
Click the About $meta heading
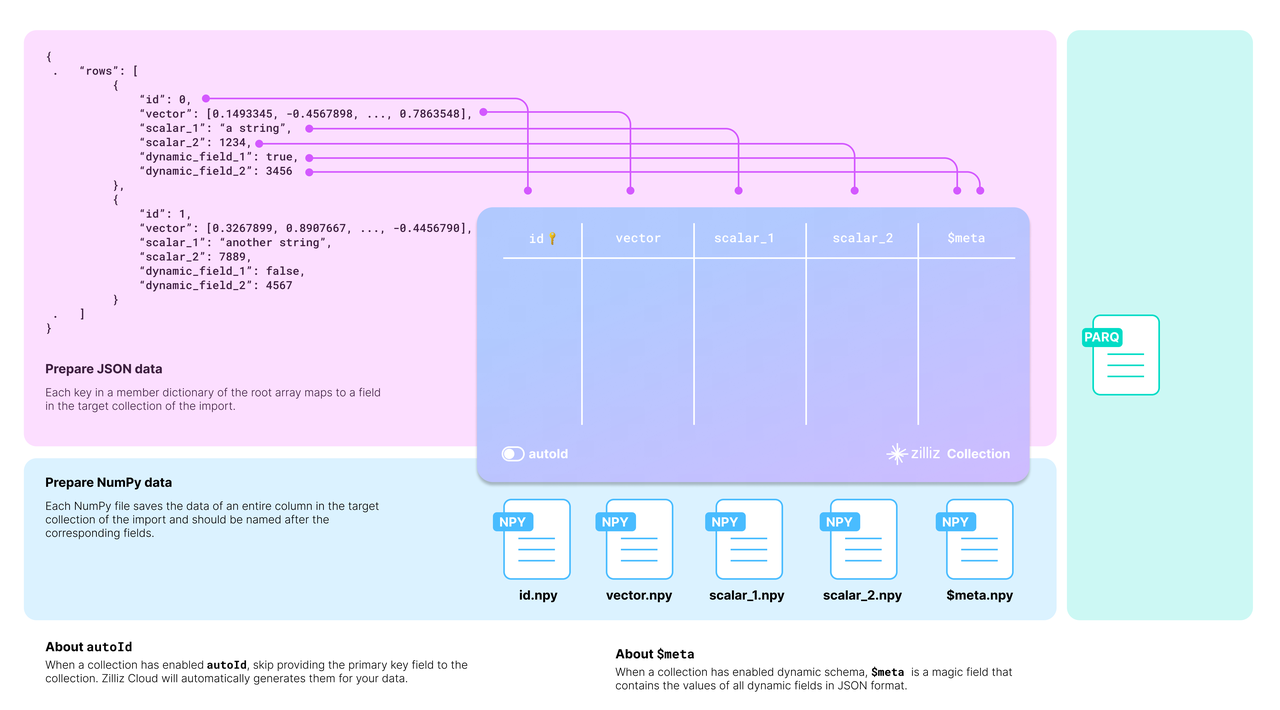654,654
